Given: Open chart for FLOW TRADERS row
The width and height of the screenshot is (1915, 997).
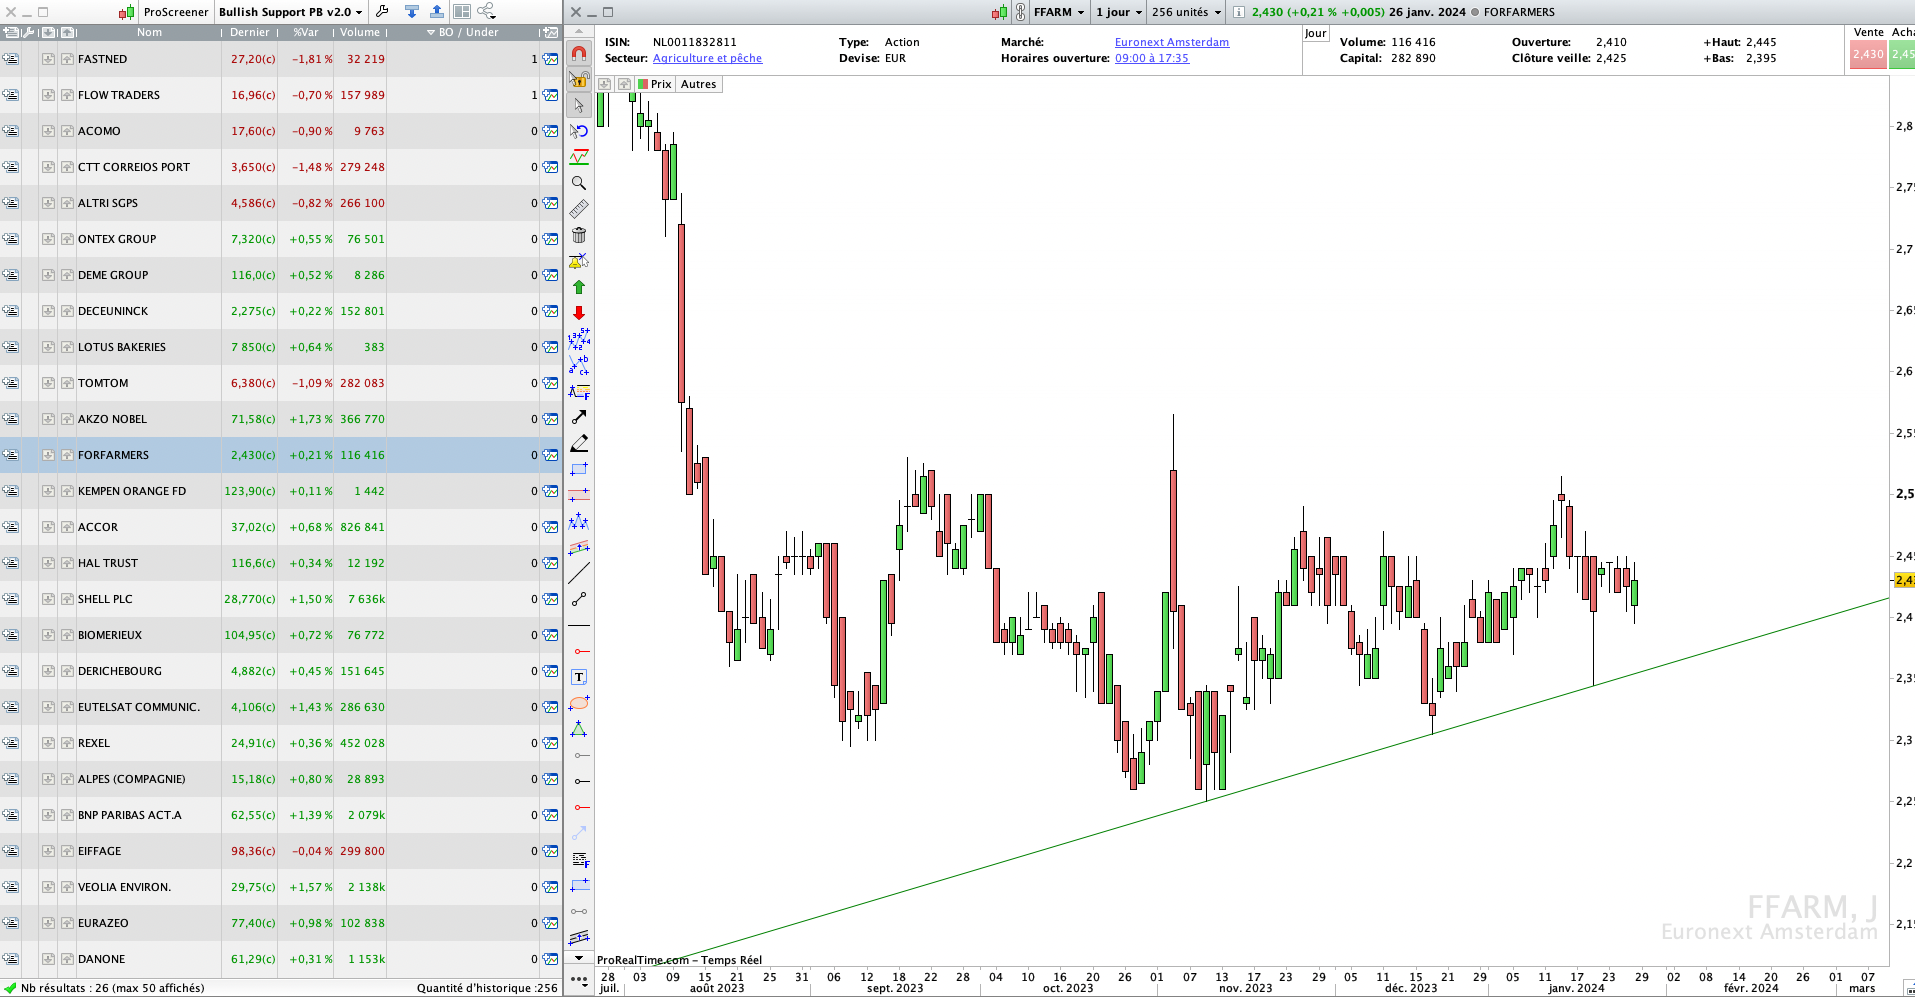Looking at the screenshot, I should pos(551,95).
